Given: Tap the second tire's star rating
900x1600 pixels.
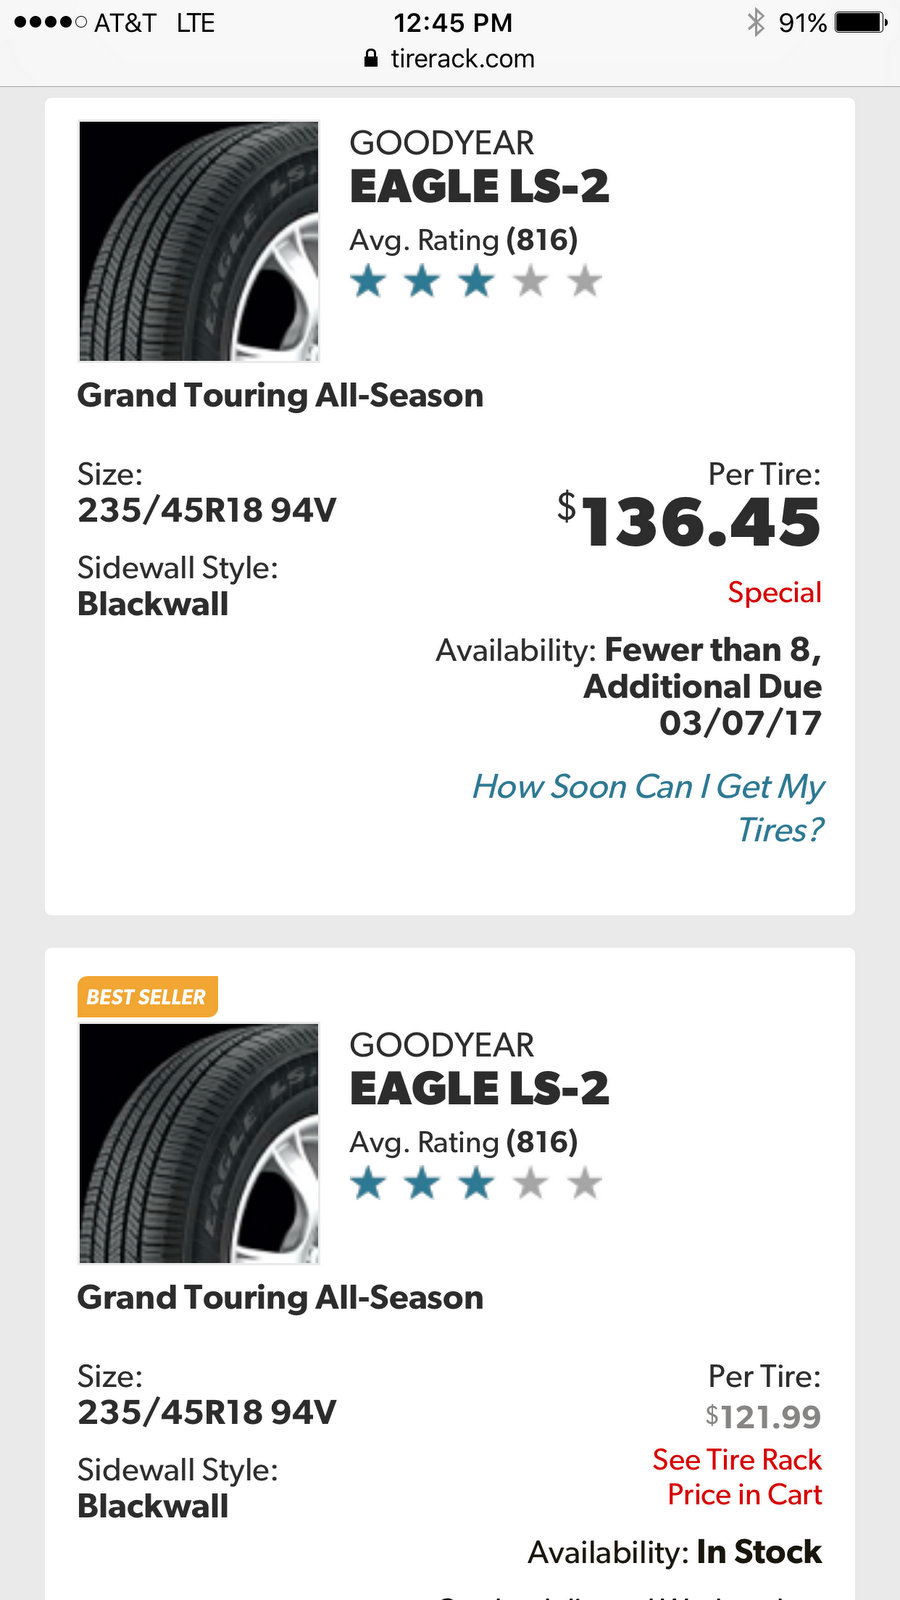Looking at the screenshot, I should pos(476,1184).
